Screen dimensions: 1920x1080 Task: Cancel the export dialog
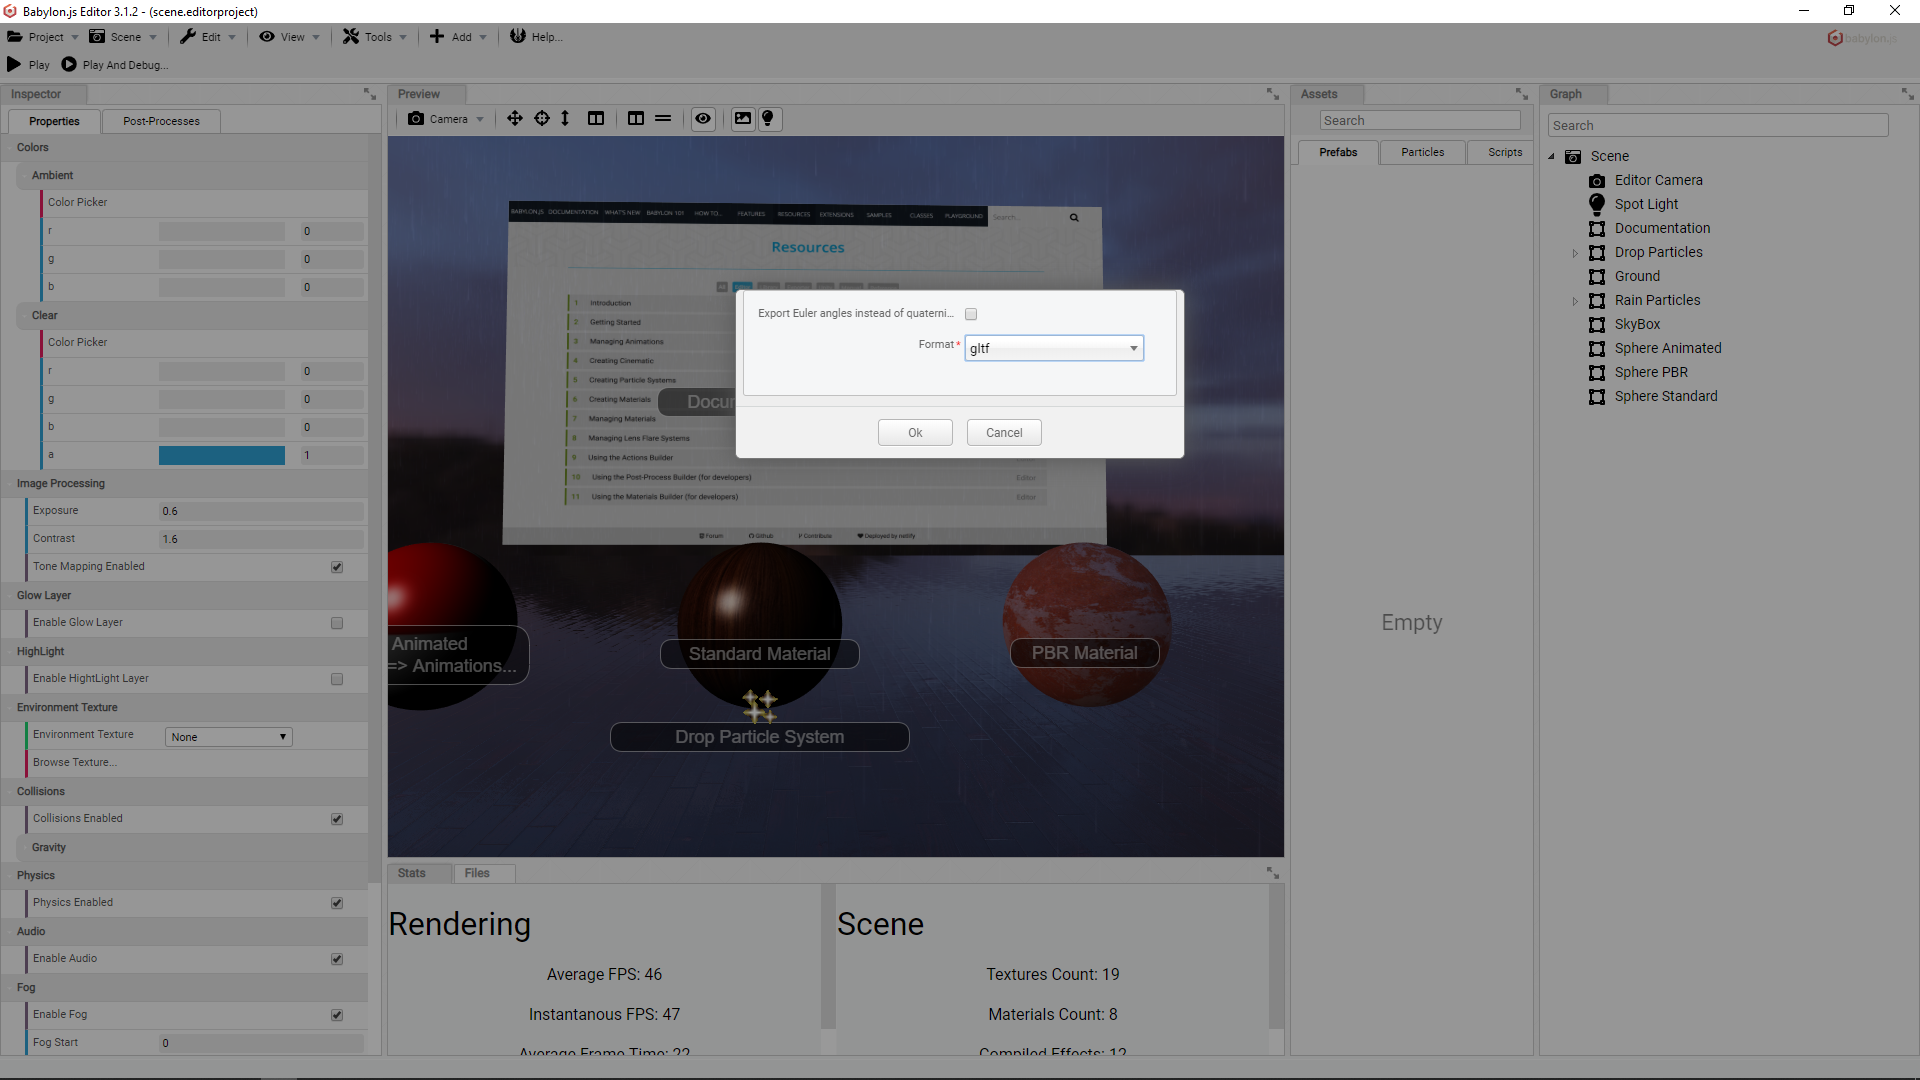(x=1004, y=433)
